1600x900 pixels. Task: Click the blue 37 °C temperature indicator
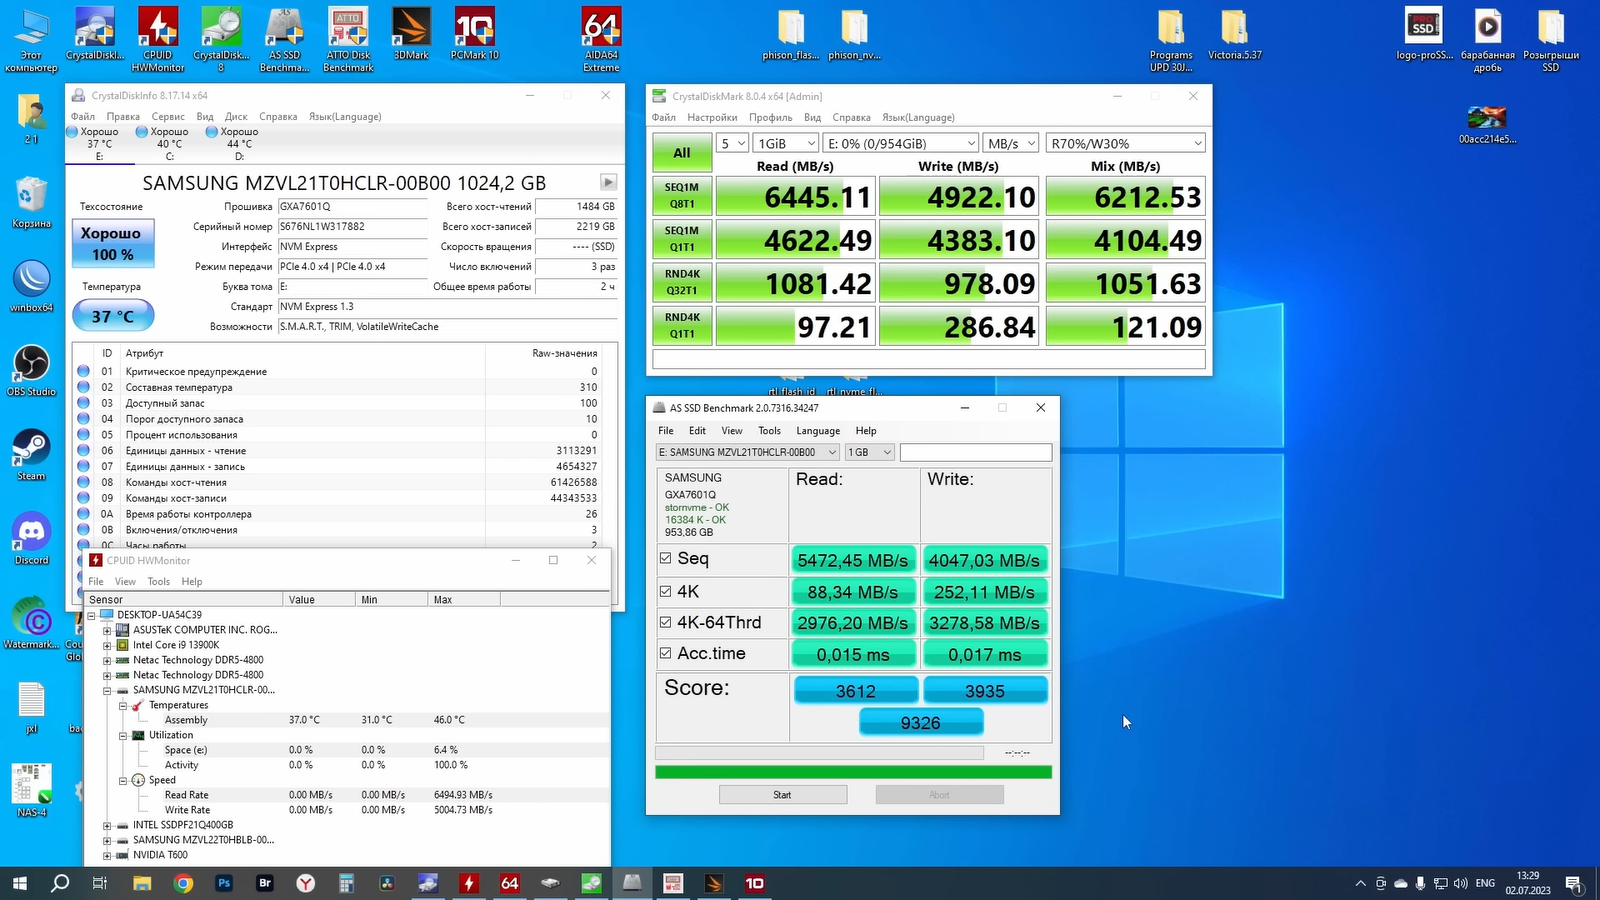pos(113,316)
